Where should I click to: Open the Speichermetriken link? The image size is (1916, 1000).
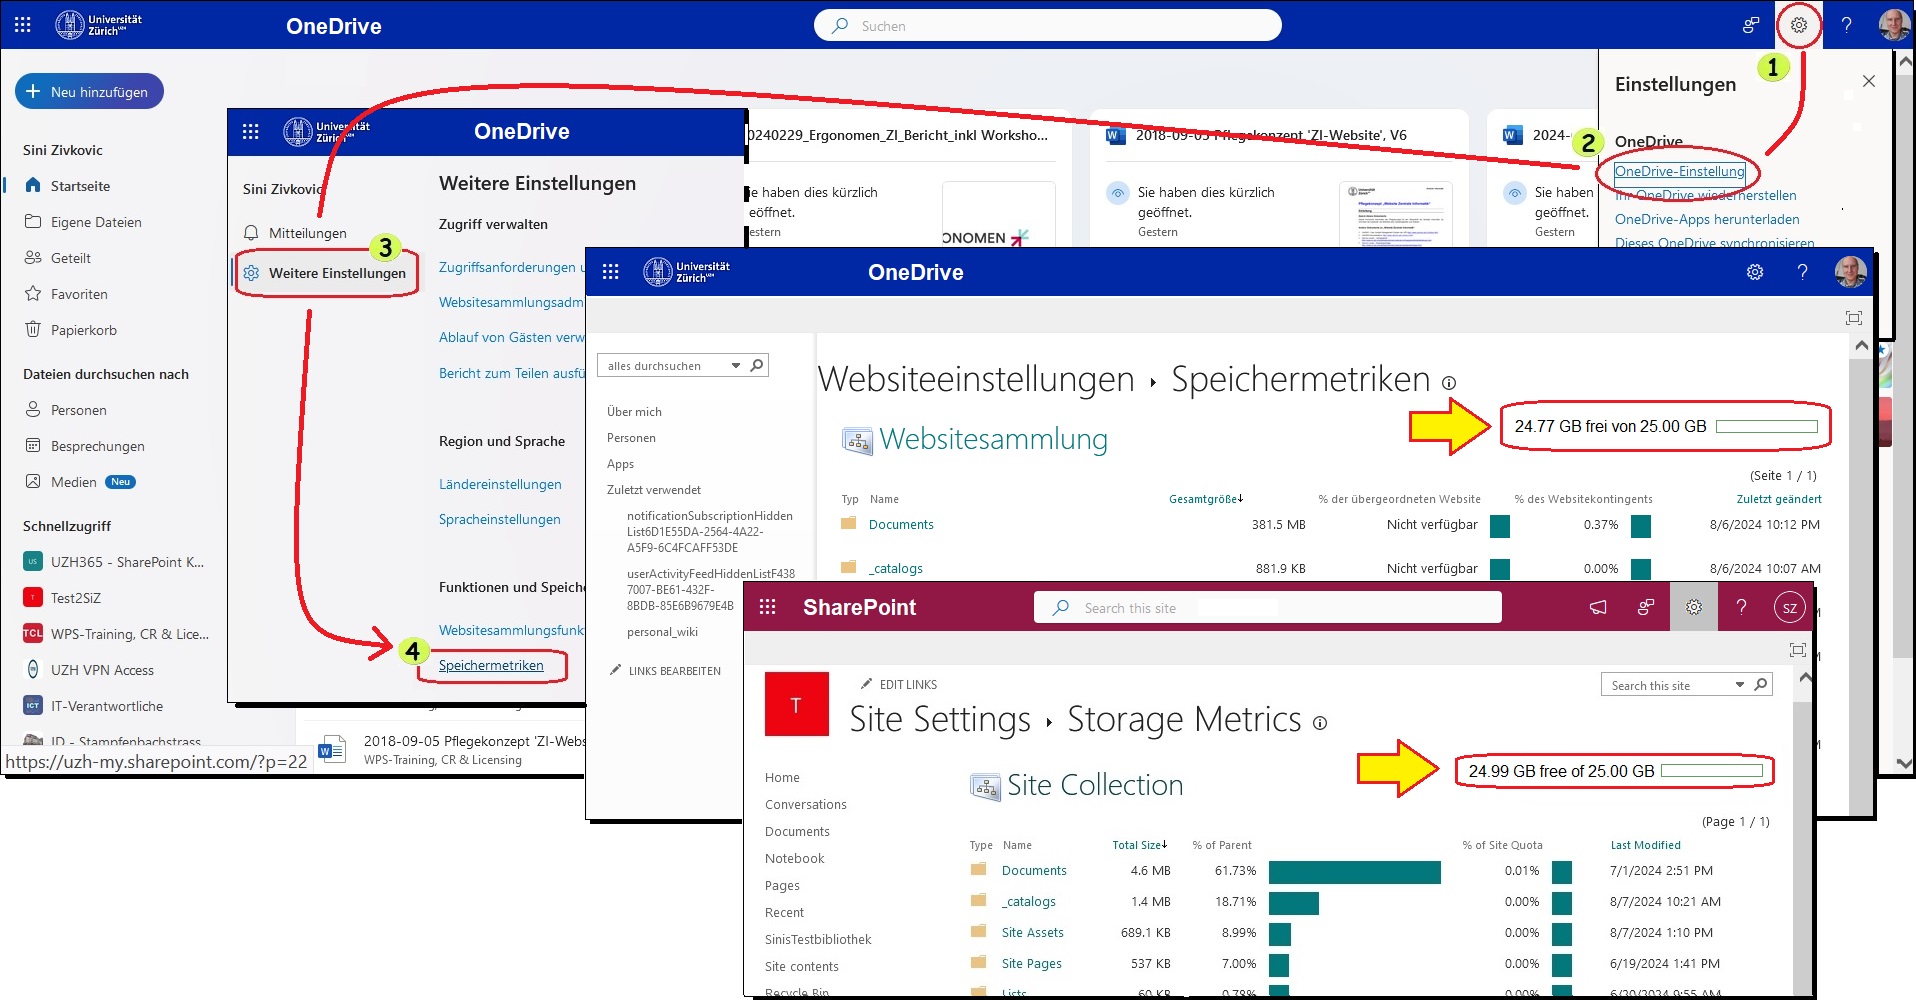coord(493,664)
